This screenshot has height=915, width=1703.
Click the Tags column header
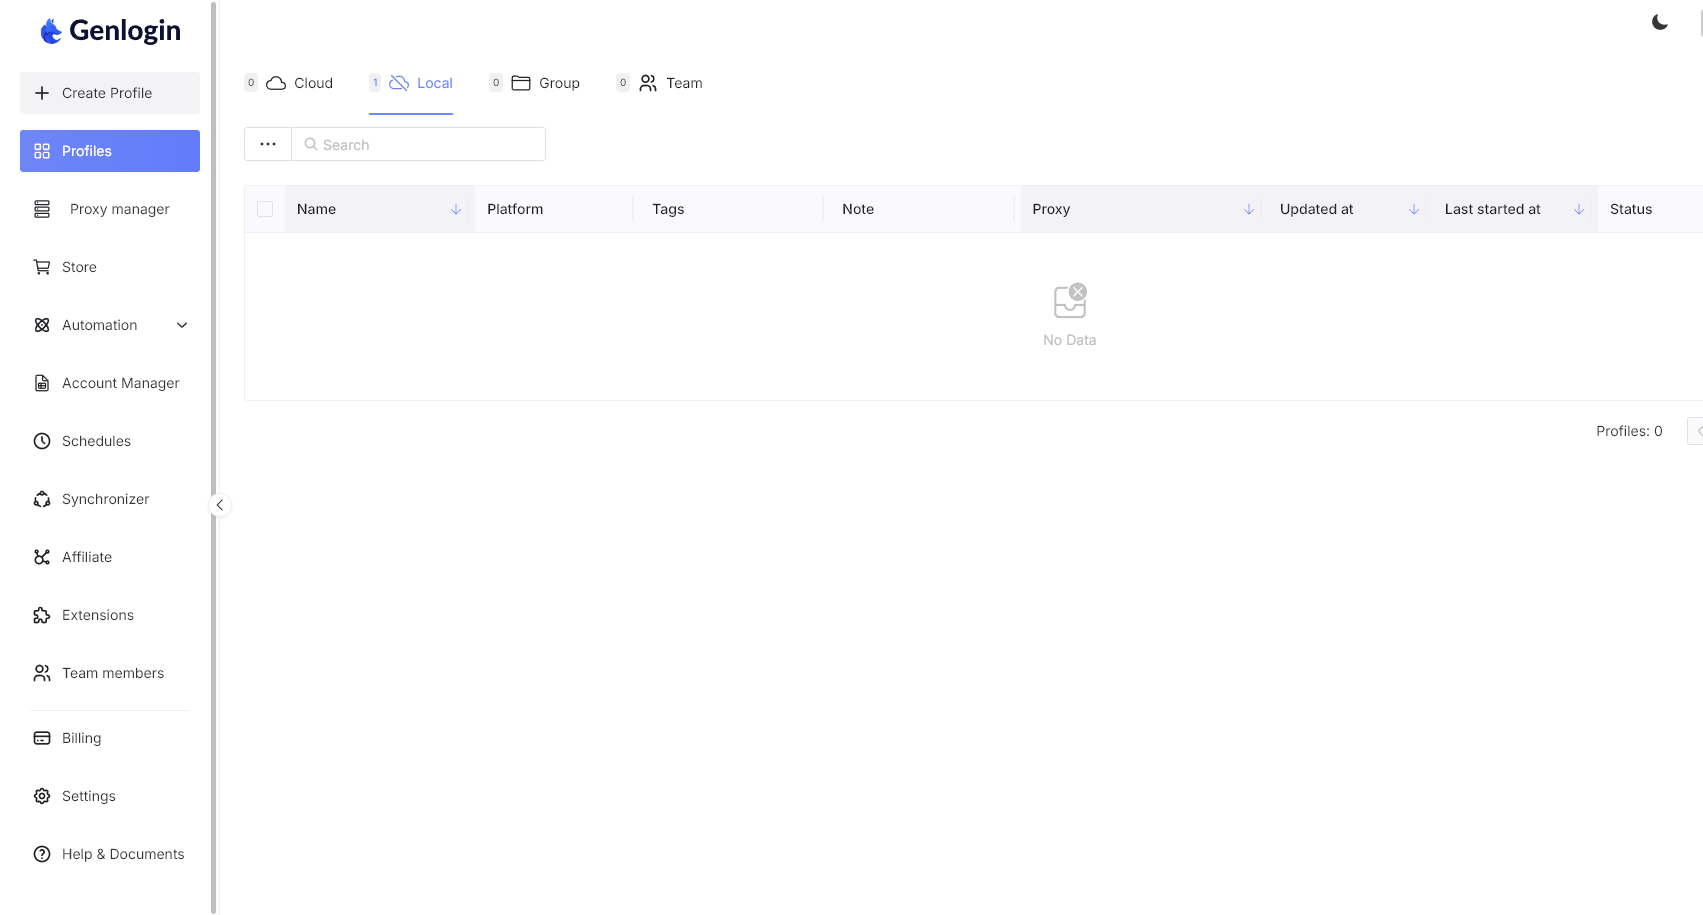click(x=731, y=209)
